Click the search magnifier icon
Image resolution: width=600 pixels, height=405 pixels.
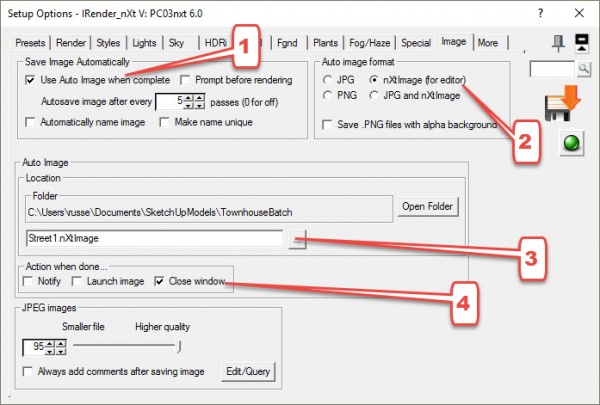pyautogui.click(x=584, y=69)
